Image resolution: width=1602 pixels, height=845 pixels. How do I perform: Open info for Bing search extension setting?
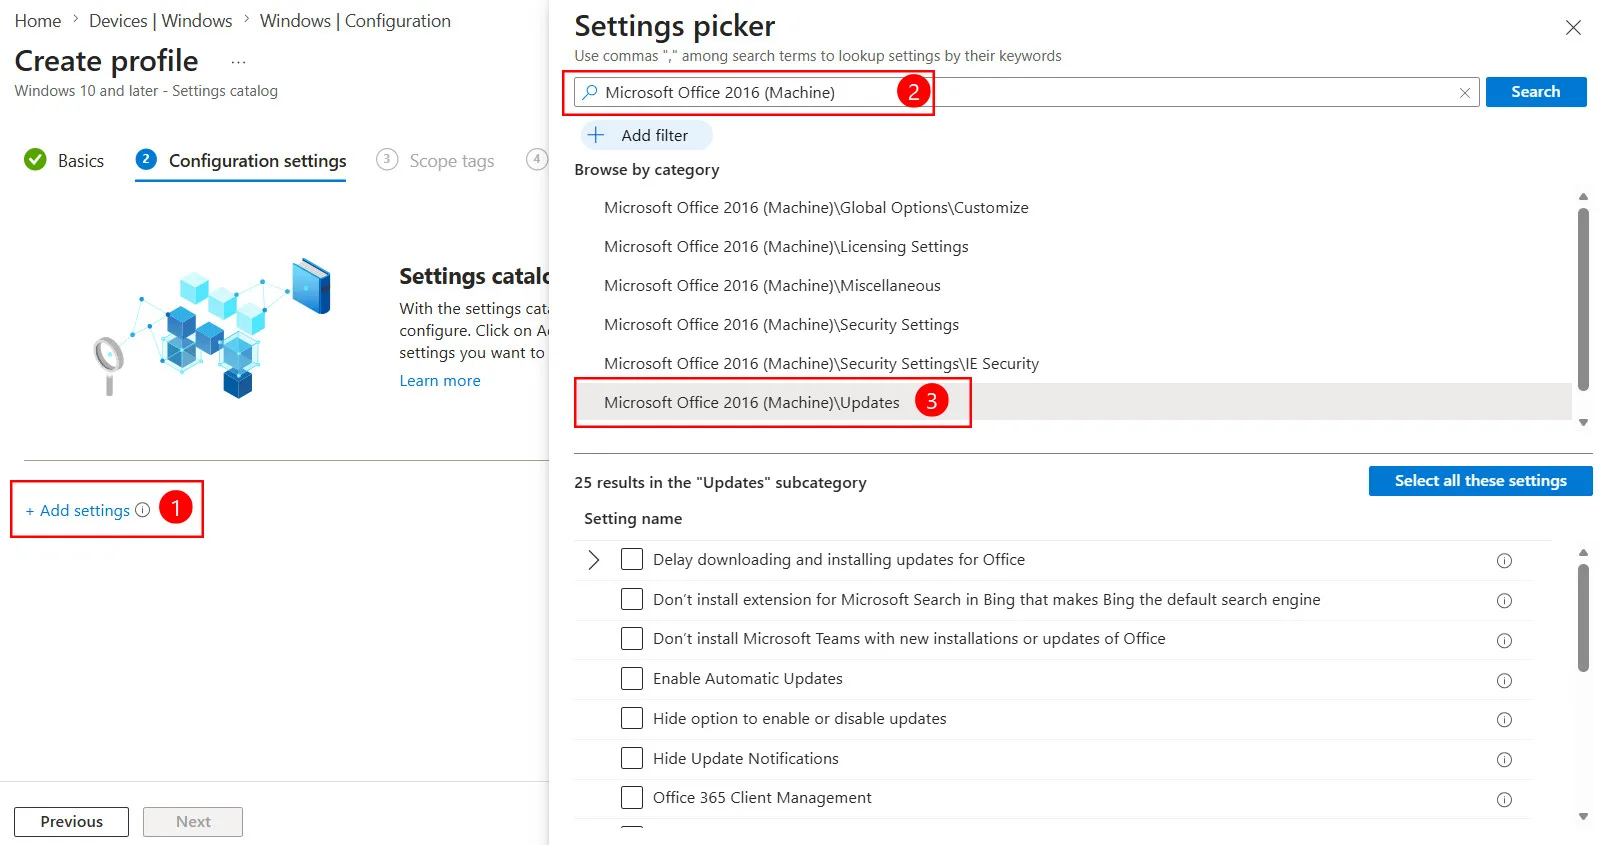click(x=1504, y=601)
